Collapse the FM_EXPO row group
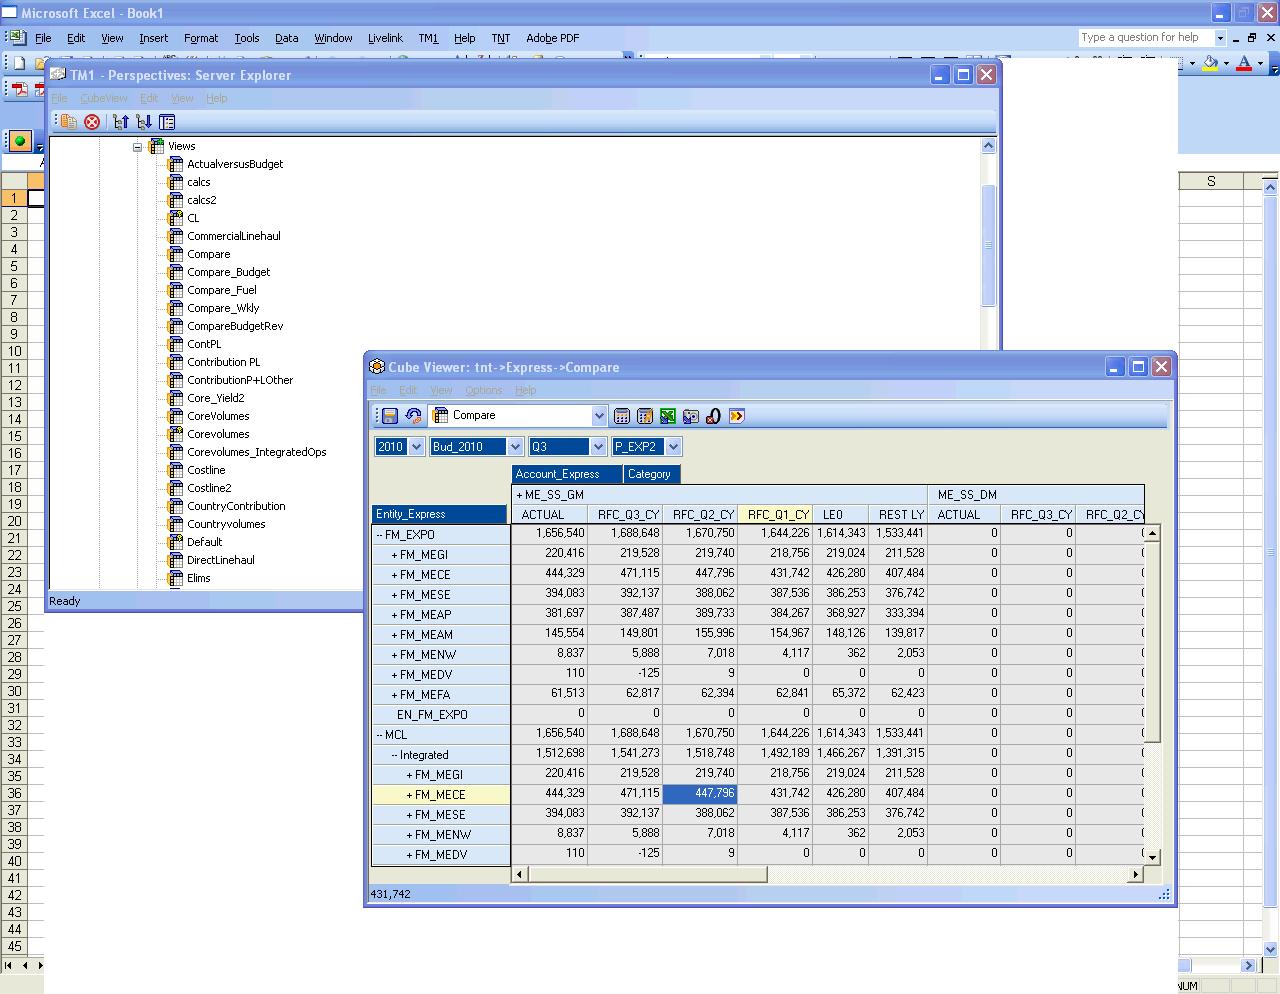 [x=381, y=535]
